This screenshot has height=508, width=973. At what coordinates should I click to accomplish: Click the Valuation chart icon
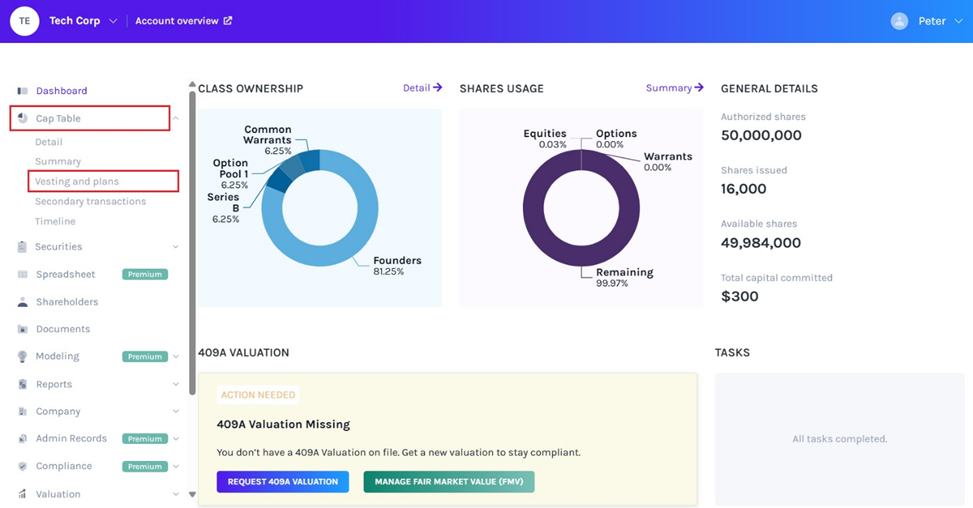tap(22, 494)
